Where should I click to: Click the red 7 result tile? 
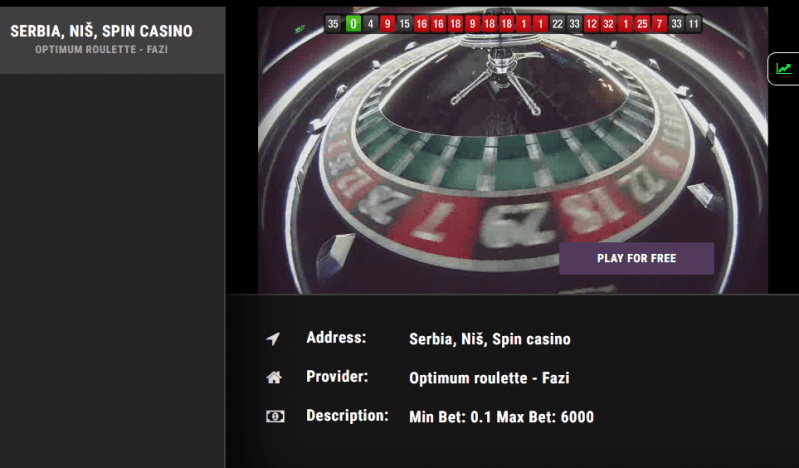[x=659, y=23]
